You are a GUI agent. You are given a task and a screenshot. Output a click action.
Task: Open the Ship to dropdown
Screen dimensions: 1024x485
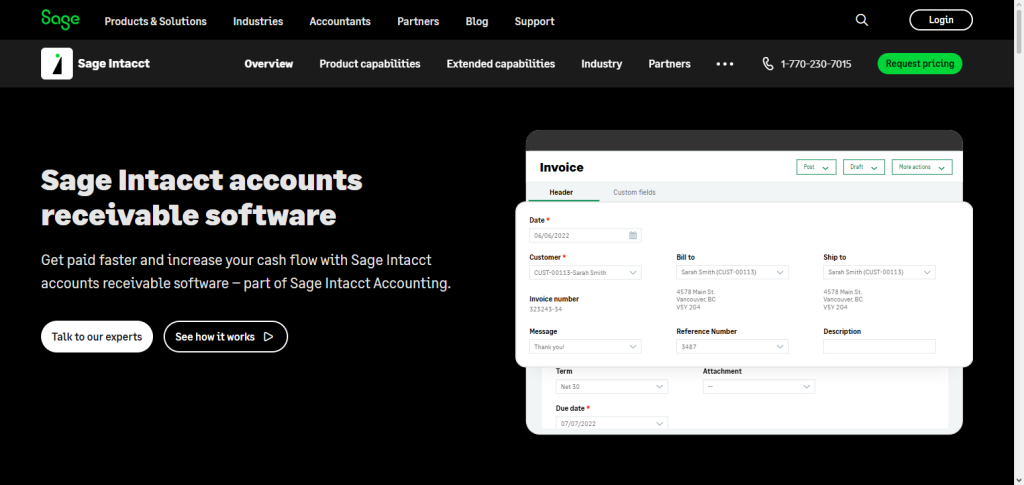(879, 272)
